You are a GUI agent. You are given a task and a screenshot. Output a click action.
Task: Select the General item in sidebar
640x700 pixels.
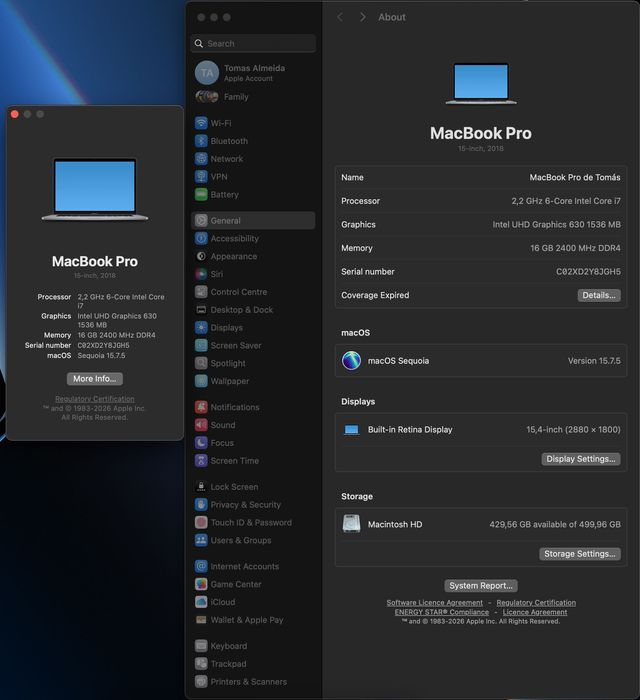pyautogui.click(x=253, y=220)
